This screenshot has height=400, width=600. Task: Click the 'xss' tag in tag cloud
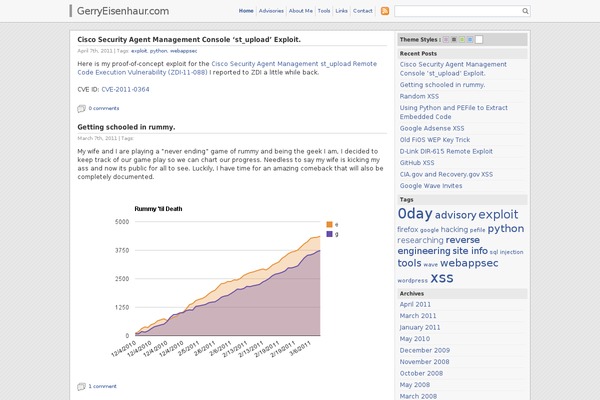442,278
